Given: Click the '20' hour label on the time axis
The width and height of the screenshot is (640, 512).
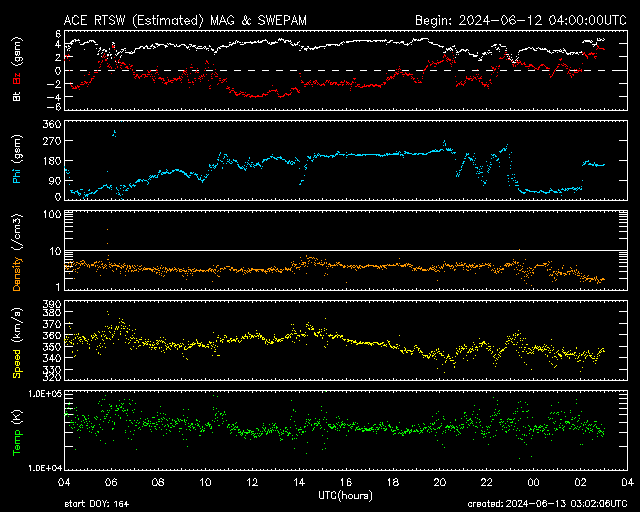Looking at the screenshot, I should tap(440, 483).
